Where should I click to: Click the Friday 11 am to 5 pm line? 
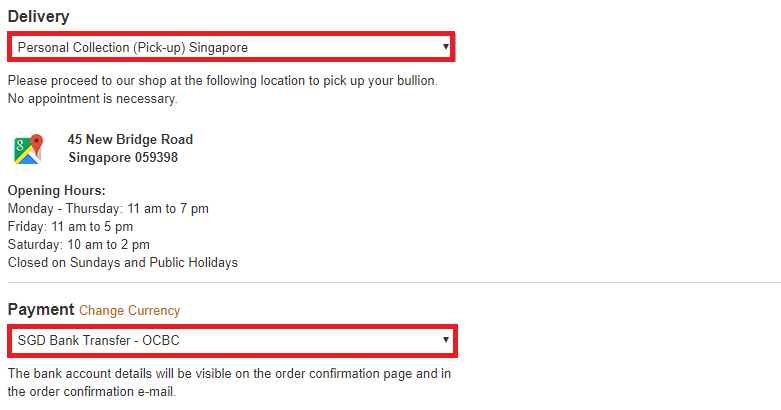coord(70,226)
